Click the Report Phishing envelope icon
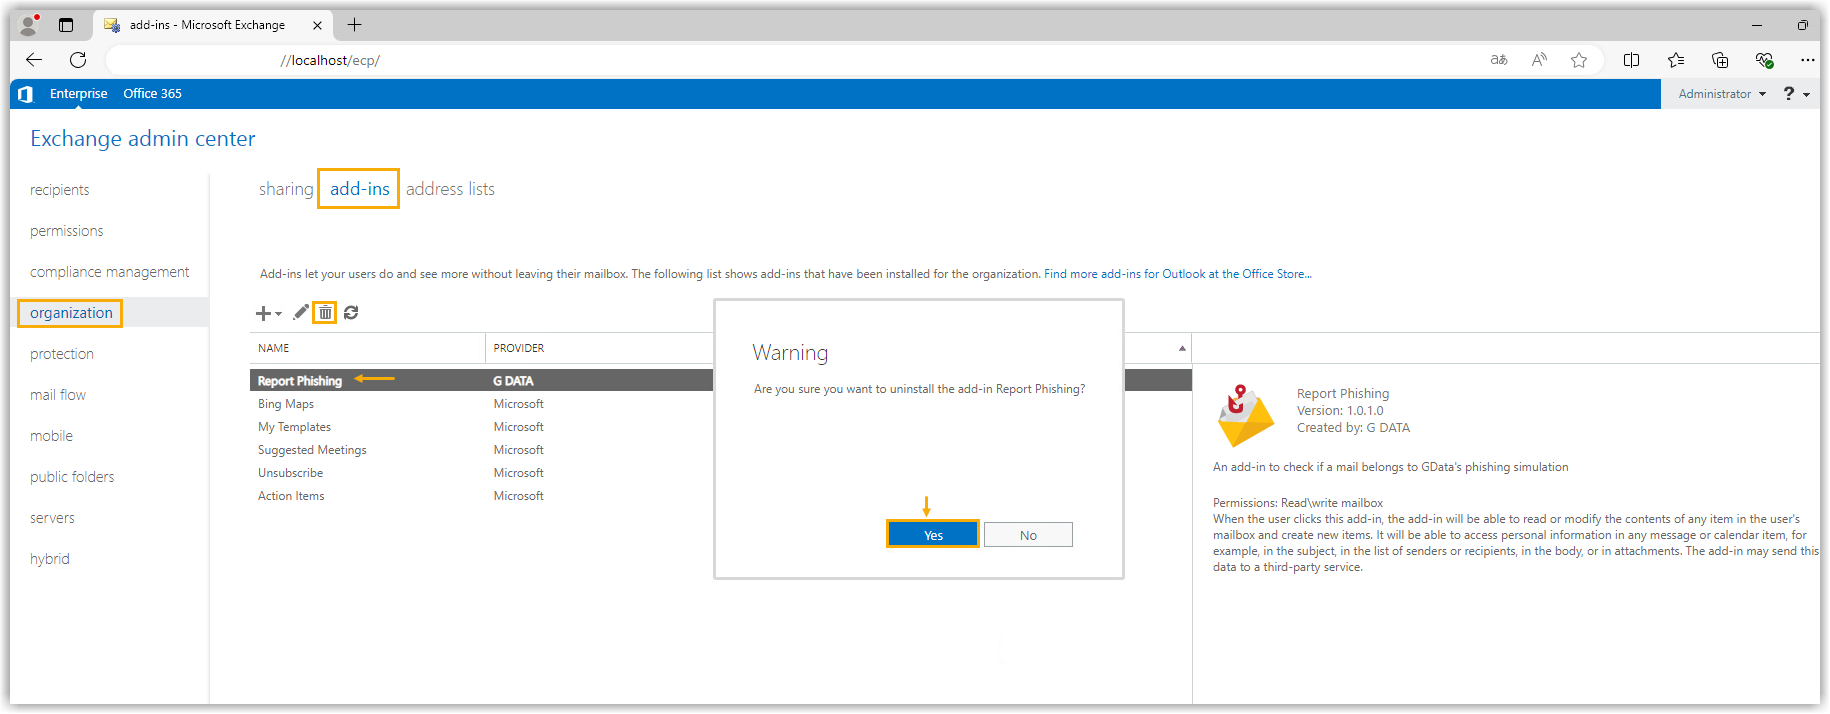The height and width of the screenshot is (714, 1830). tap(1245, 416)
